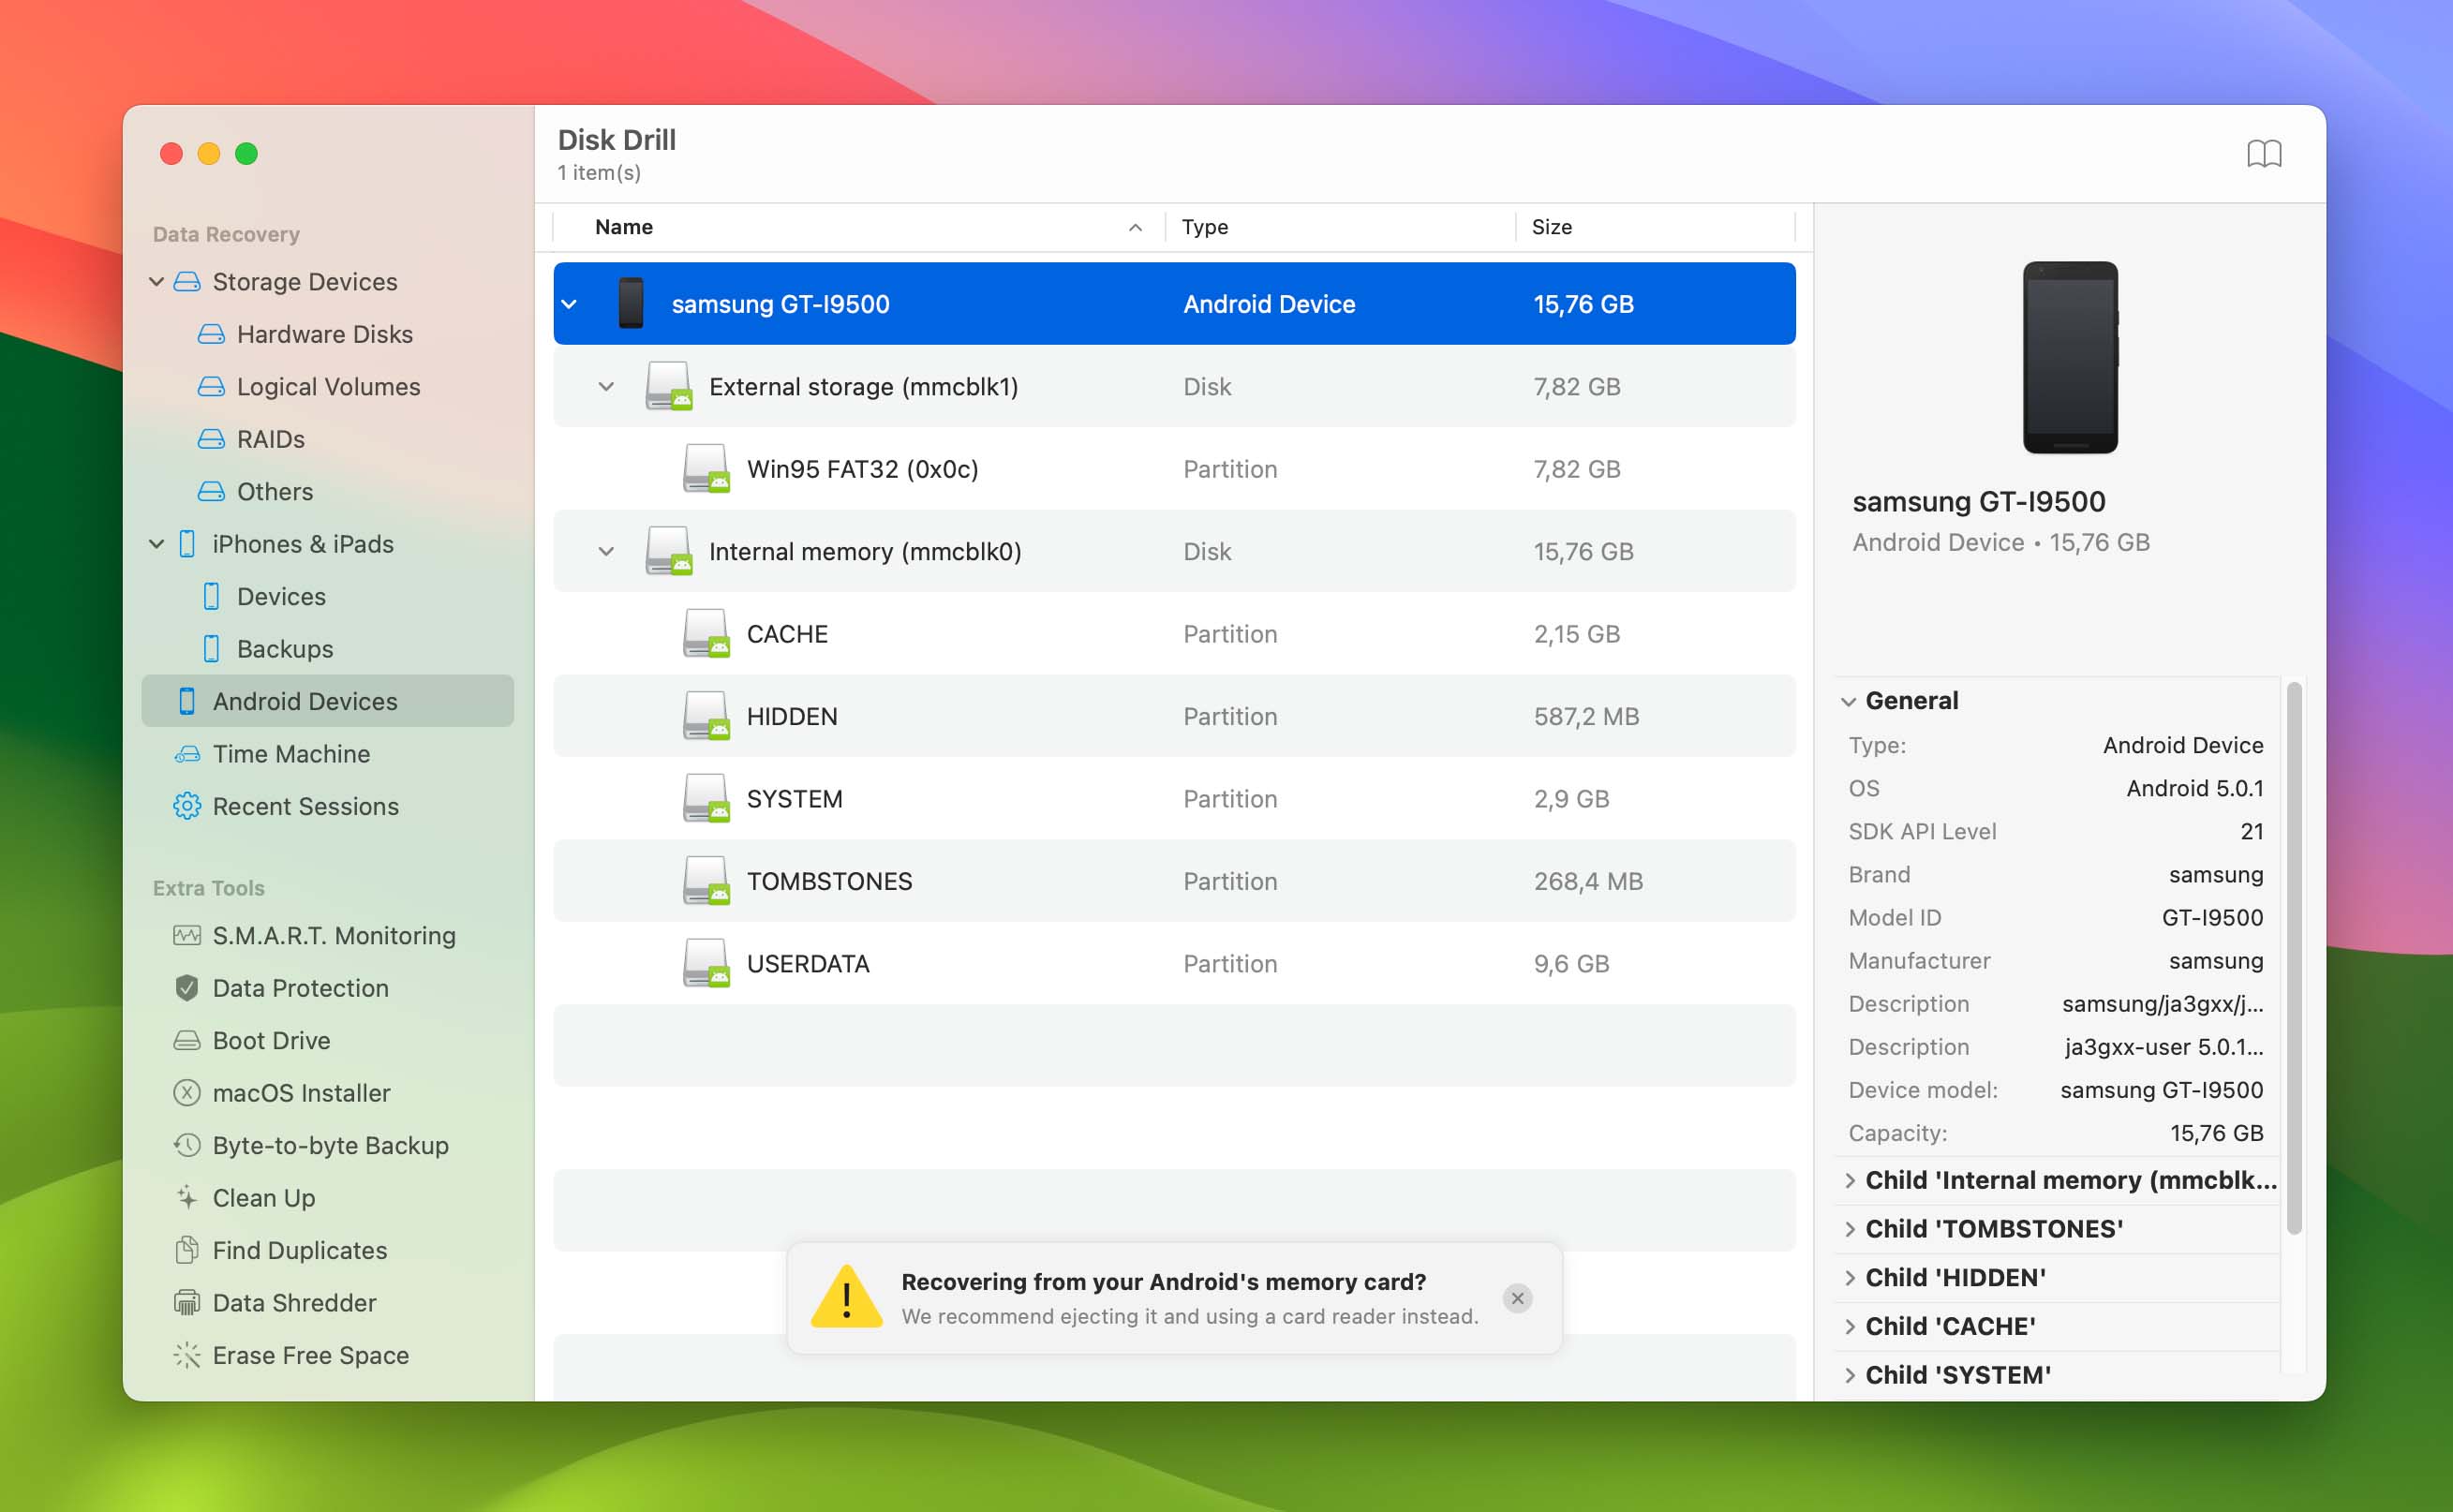2453x1512 pixels.
Task: Expand Child 'SYSTEM' details
Action: (1849, 1376)
